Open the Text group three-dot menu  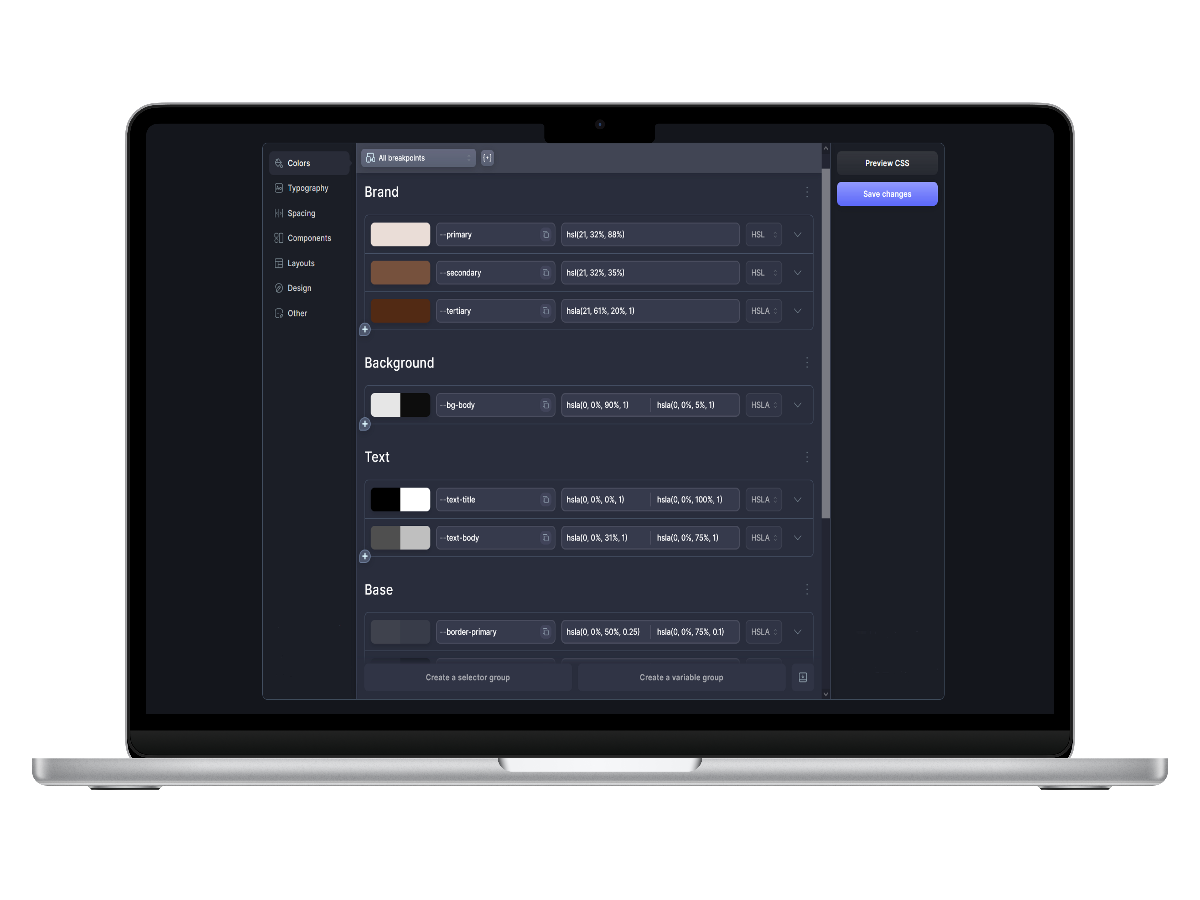(807, 457)
